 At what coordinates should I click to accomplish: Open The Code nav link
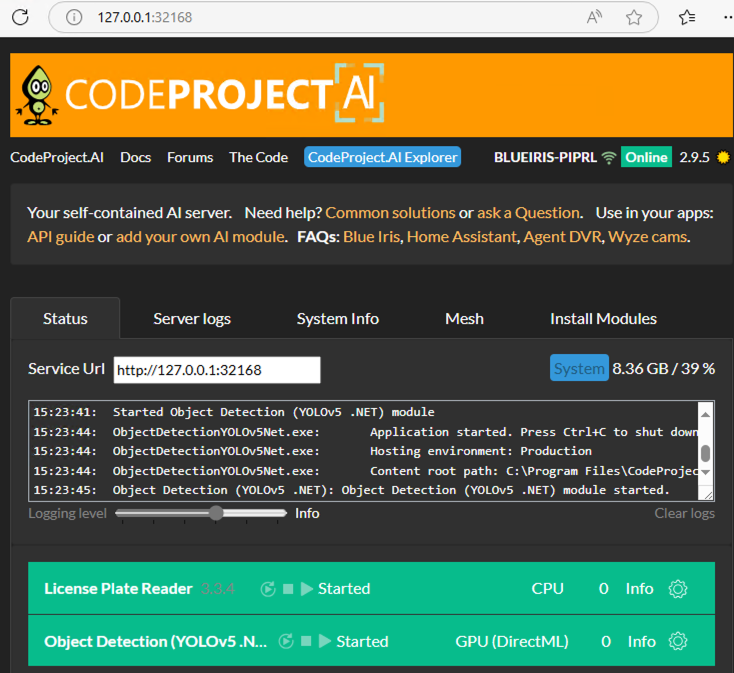pos(258,157)
